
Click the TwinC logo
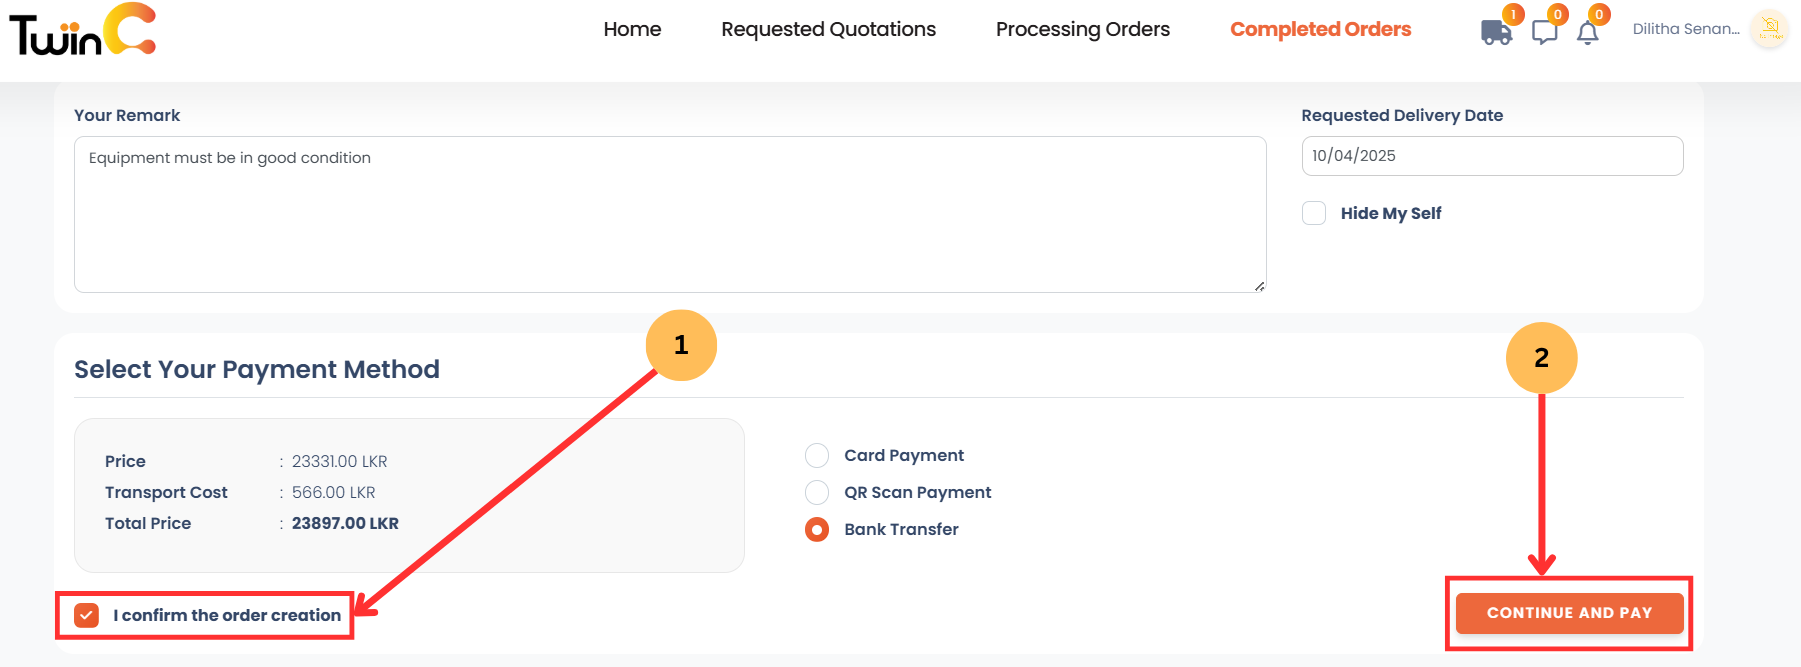(80, 32)
